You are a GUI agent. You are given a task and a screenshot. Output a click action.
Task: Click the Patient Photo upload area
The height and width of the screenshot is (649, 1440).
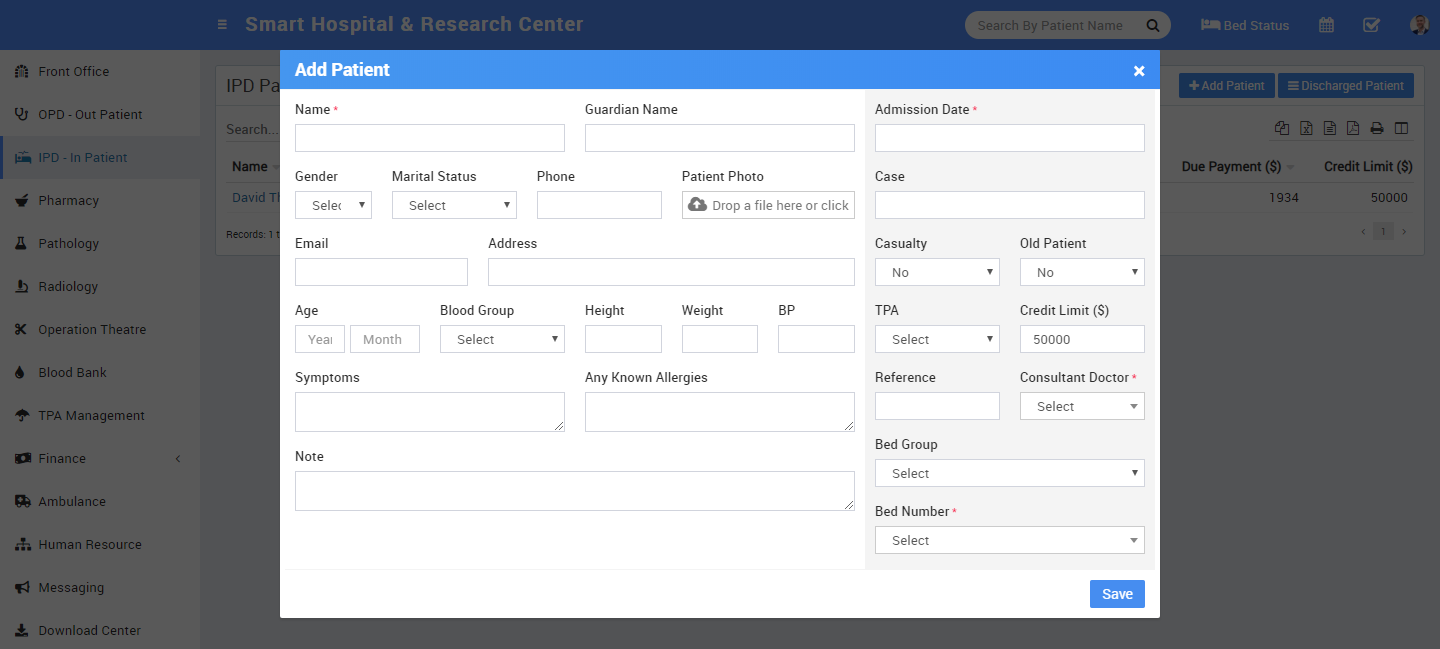tap(768, 205)
